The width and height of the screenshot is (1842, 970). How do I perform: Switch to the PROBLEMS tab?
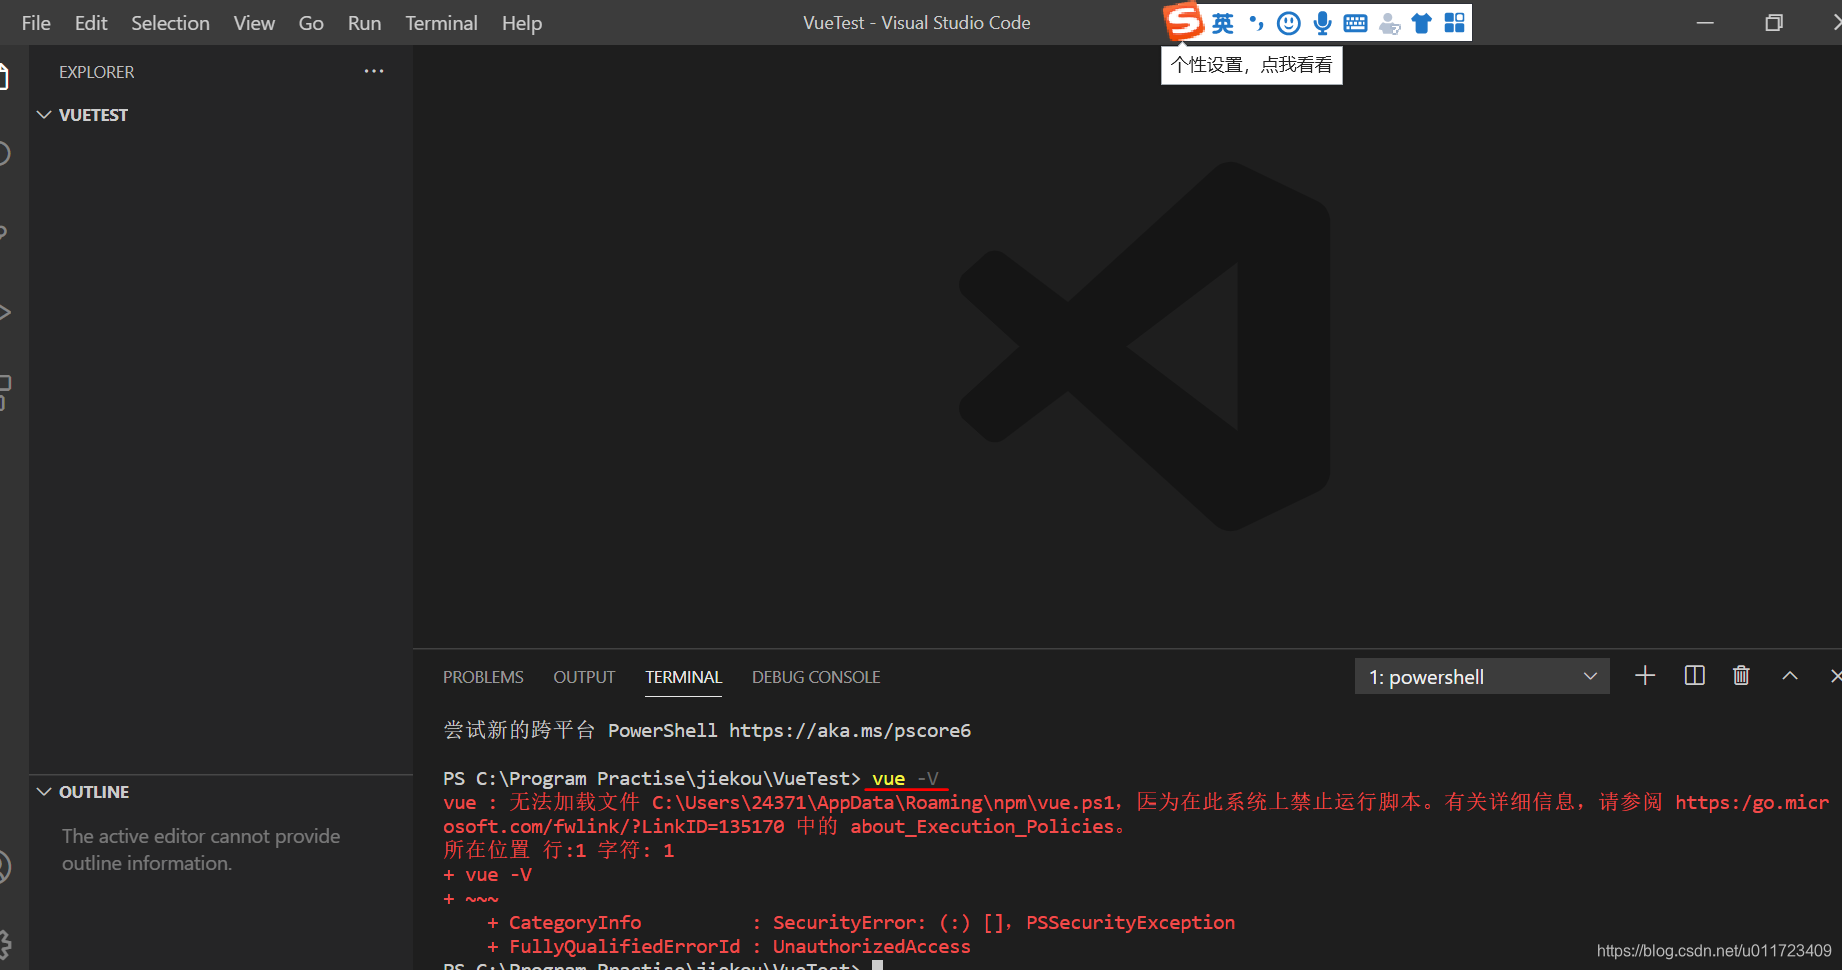483,677
